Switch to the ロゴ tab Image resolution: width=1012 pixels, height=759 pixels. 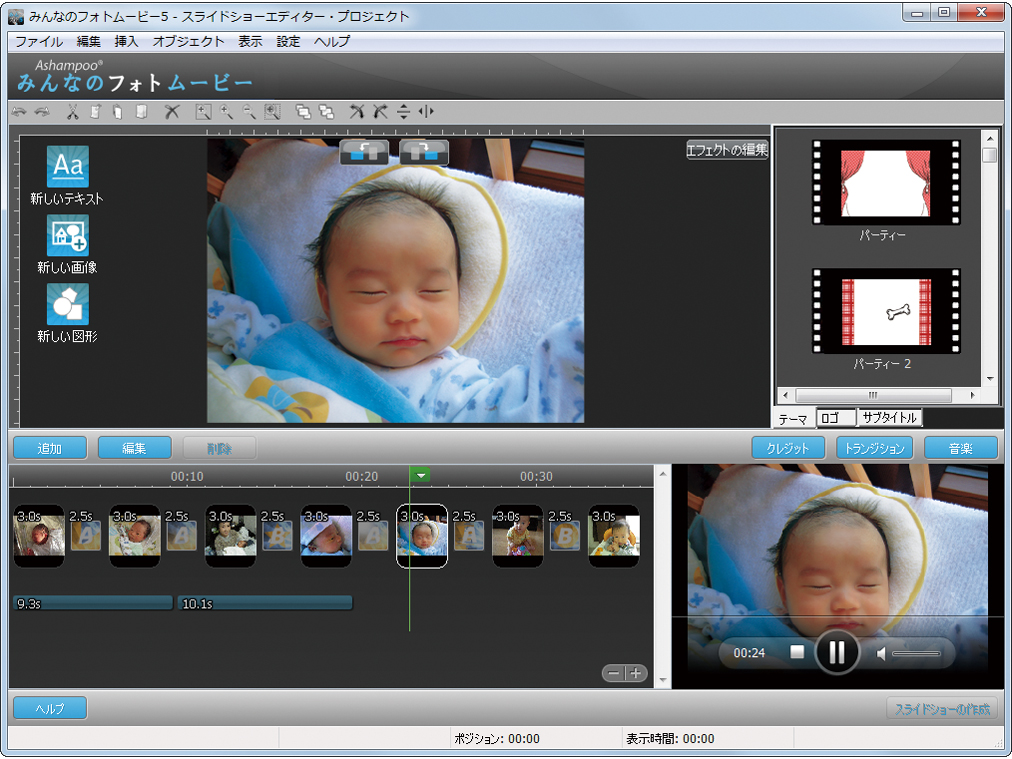pyautogui.click(x=836, y=418)
